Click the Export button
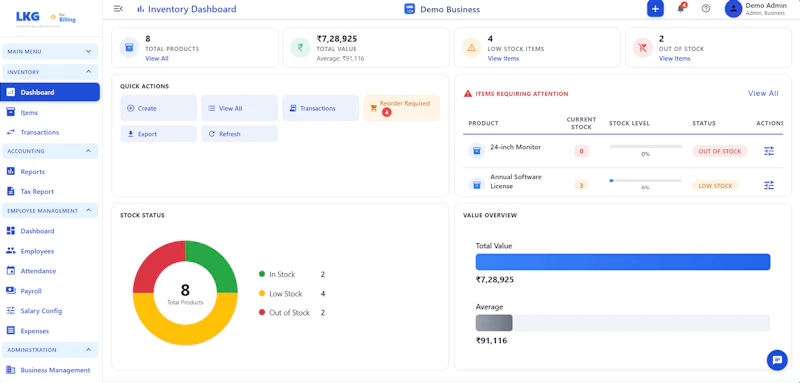800x383 pixels. (x=158, y=134)
